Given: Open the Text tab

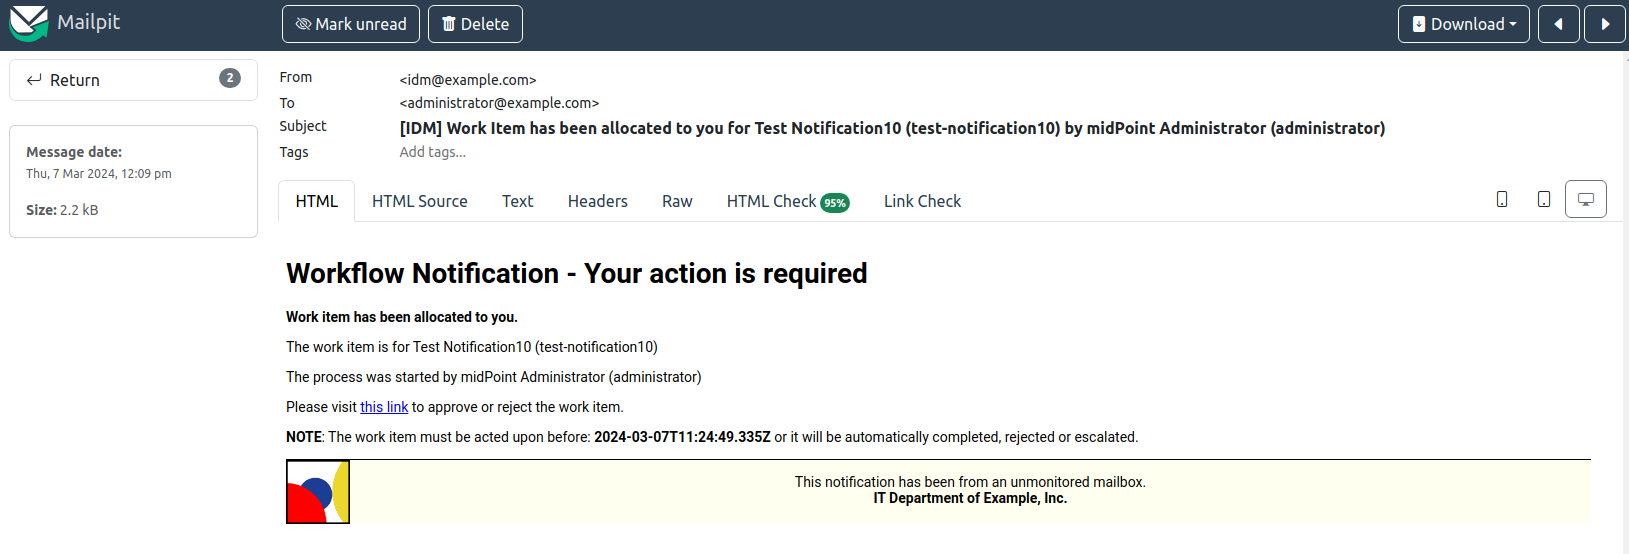Looking at the screenshot, I should click(x=517, y=201).
